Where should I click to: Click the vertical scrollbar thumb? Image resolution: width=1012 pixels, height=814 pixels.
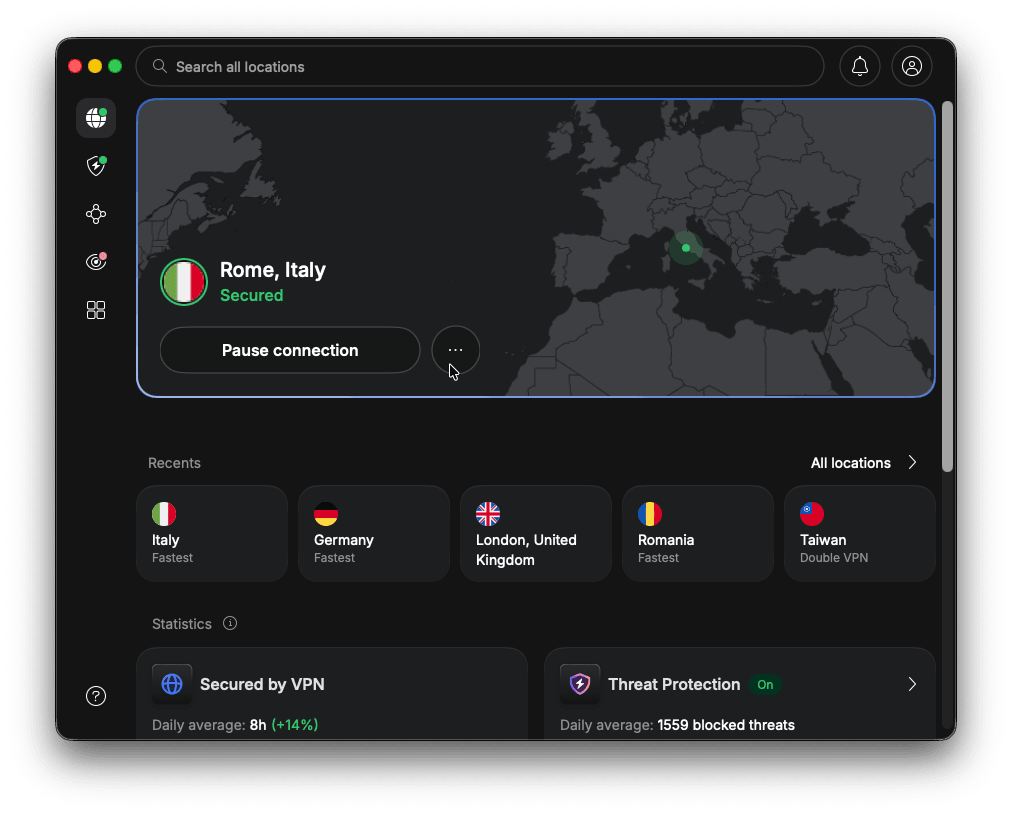tap(947, 287)
